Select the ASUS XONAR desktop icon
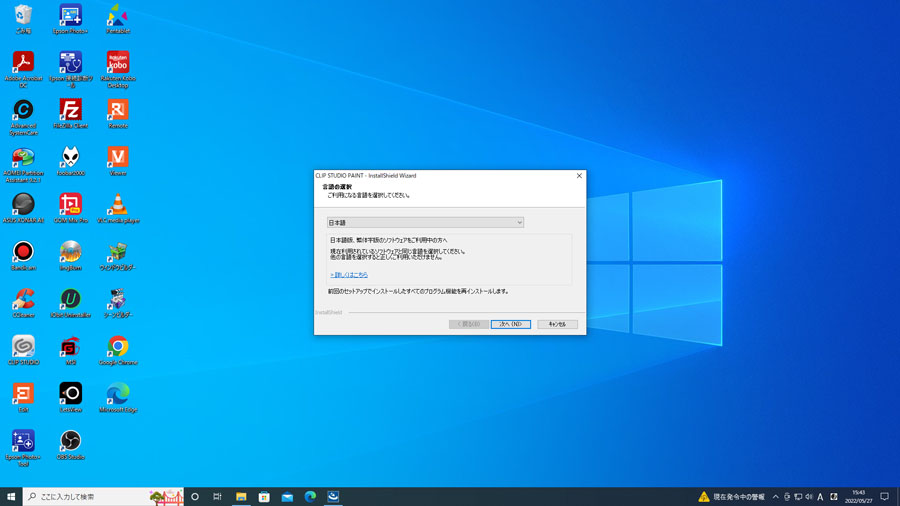This screenshot has width=900, height=506. 23,208
